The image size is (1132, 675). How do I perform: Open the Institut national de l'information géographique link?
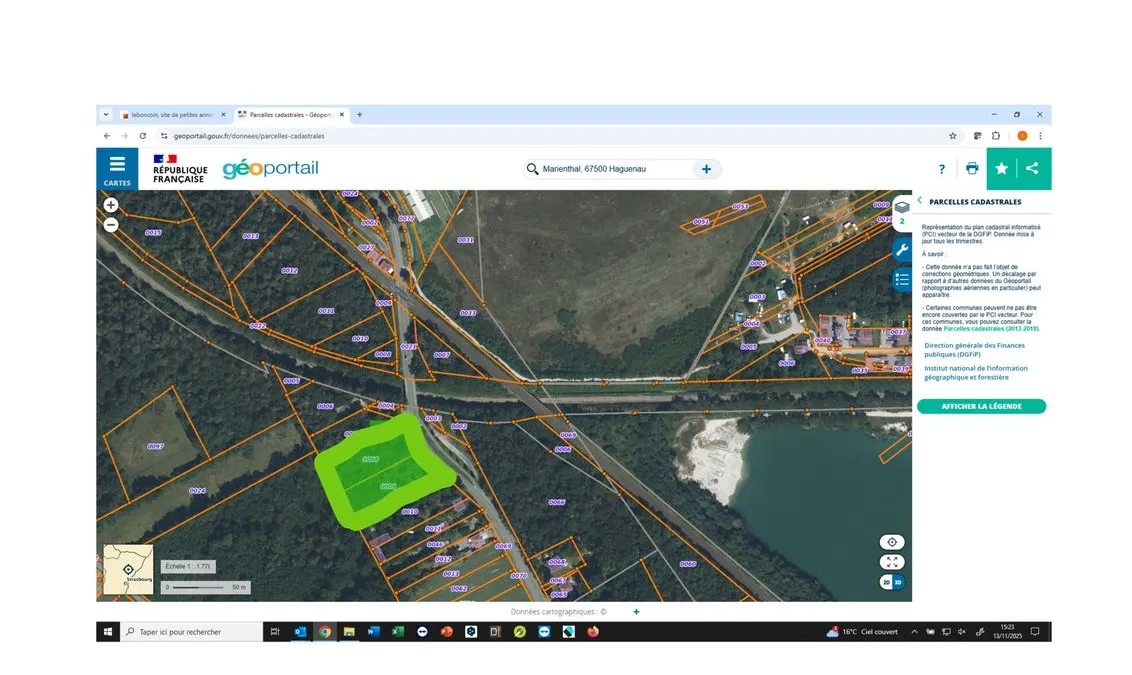click(x=976, y=373)
